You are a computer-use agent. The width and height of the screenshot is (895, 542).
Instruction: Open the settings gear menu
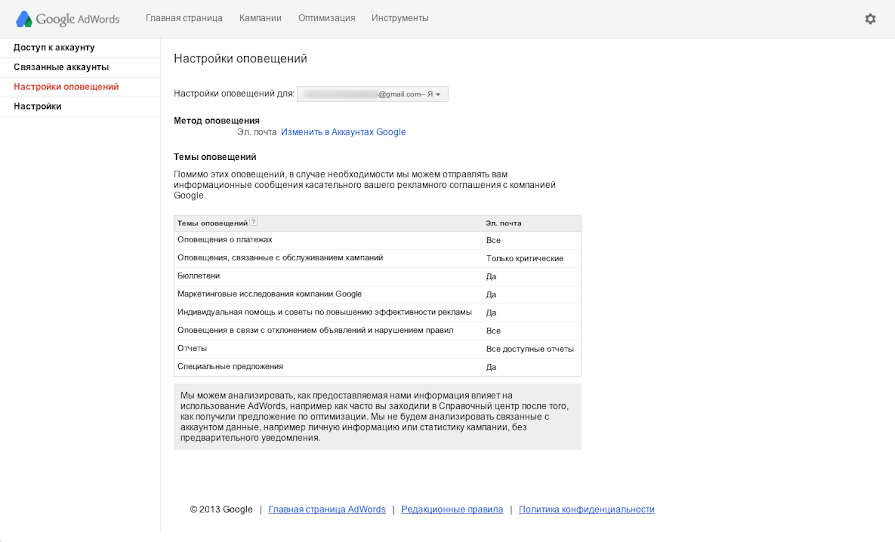click(x=869, y=19)
